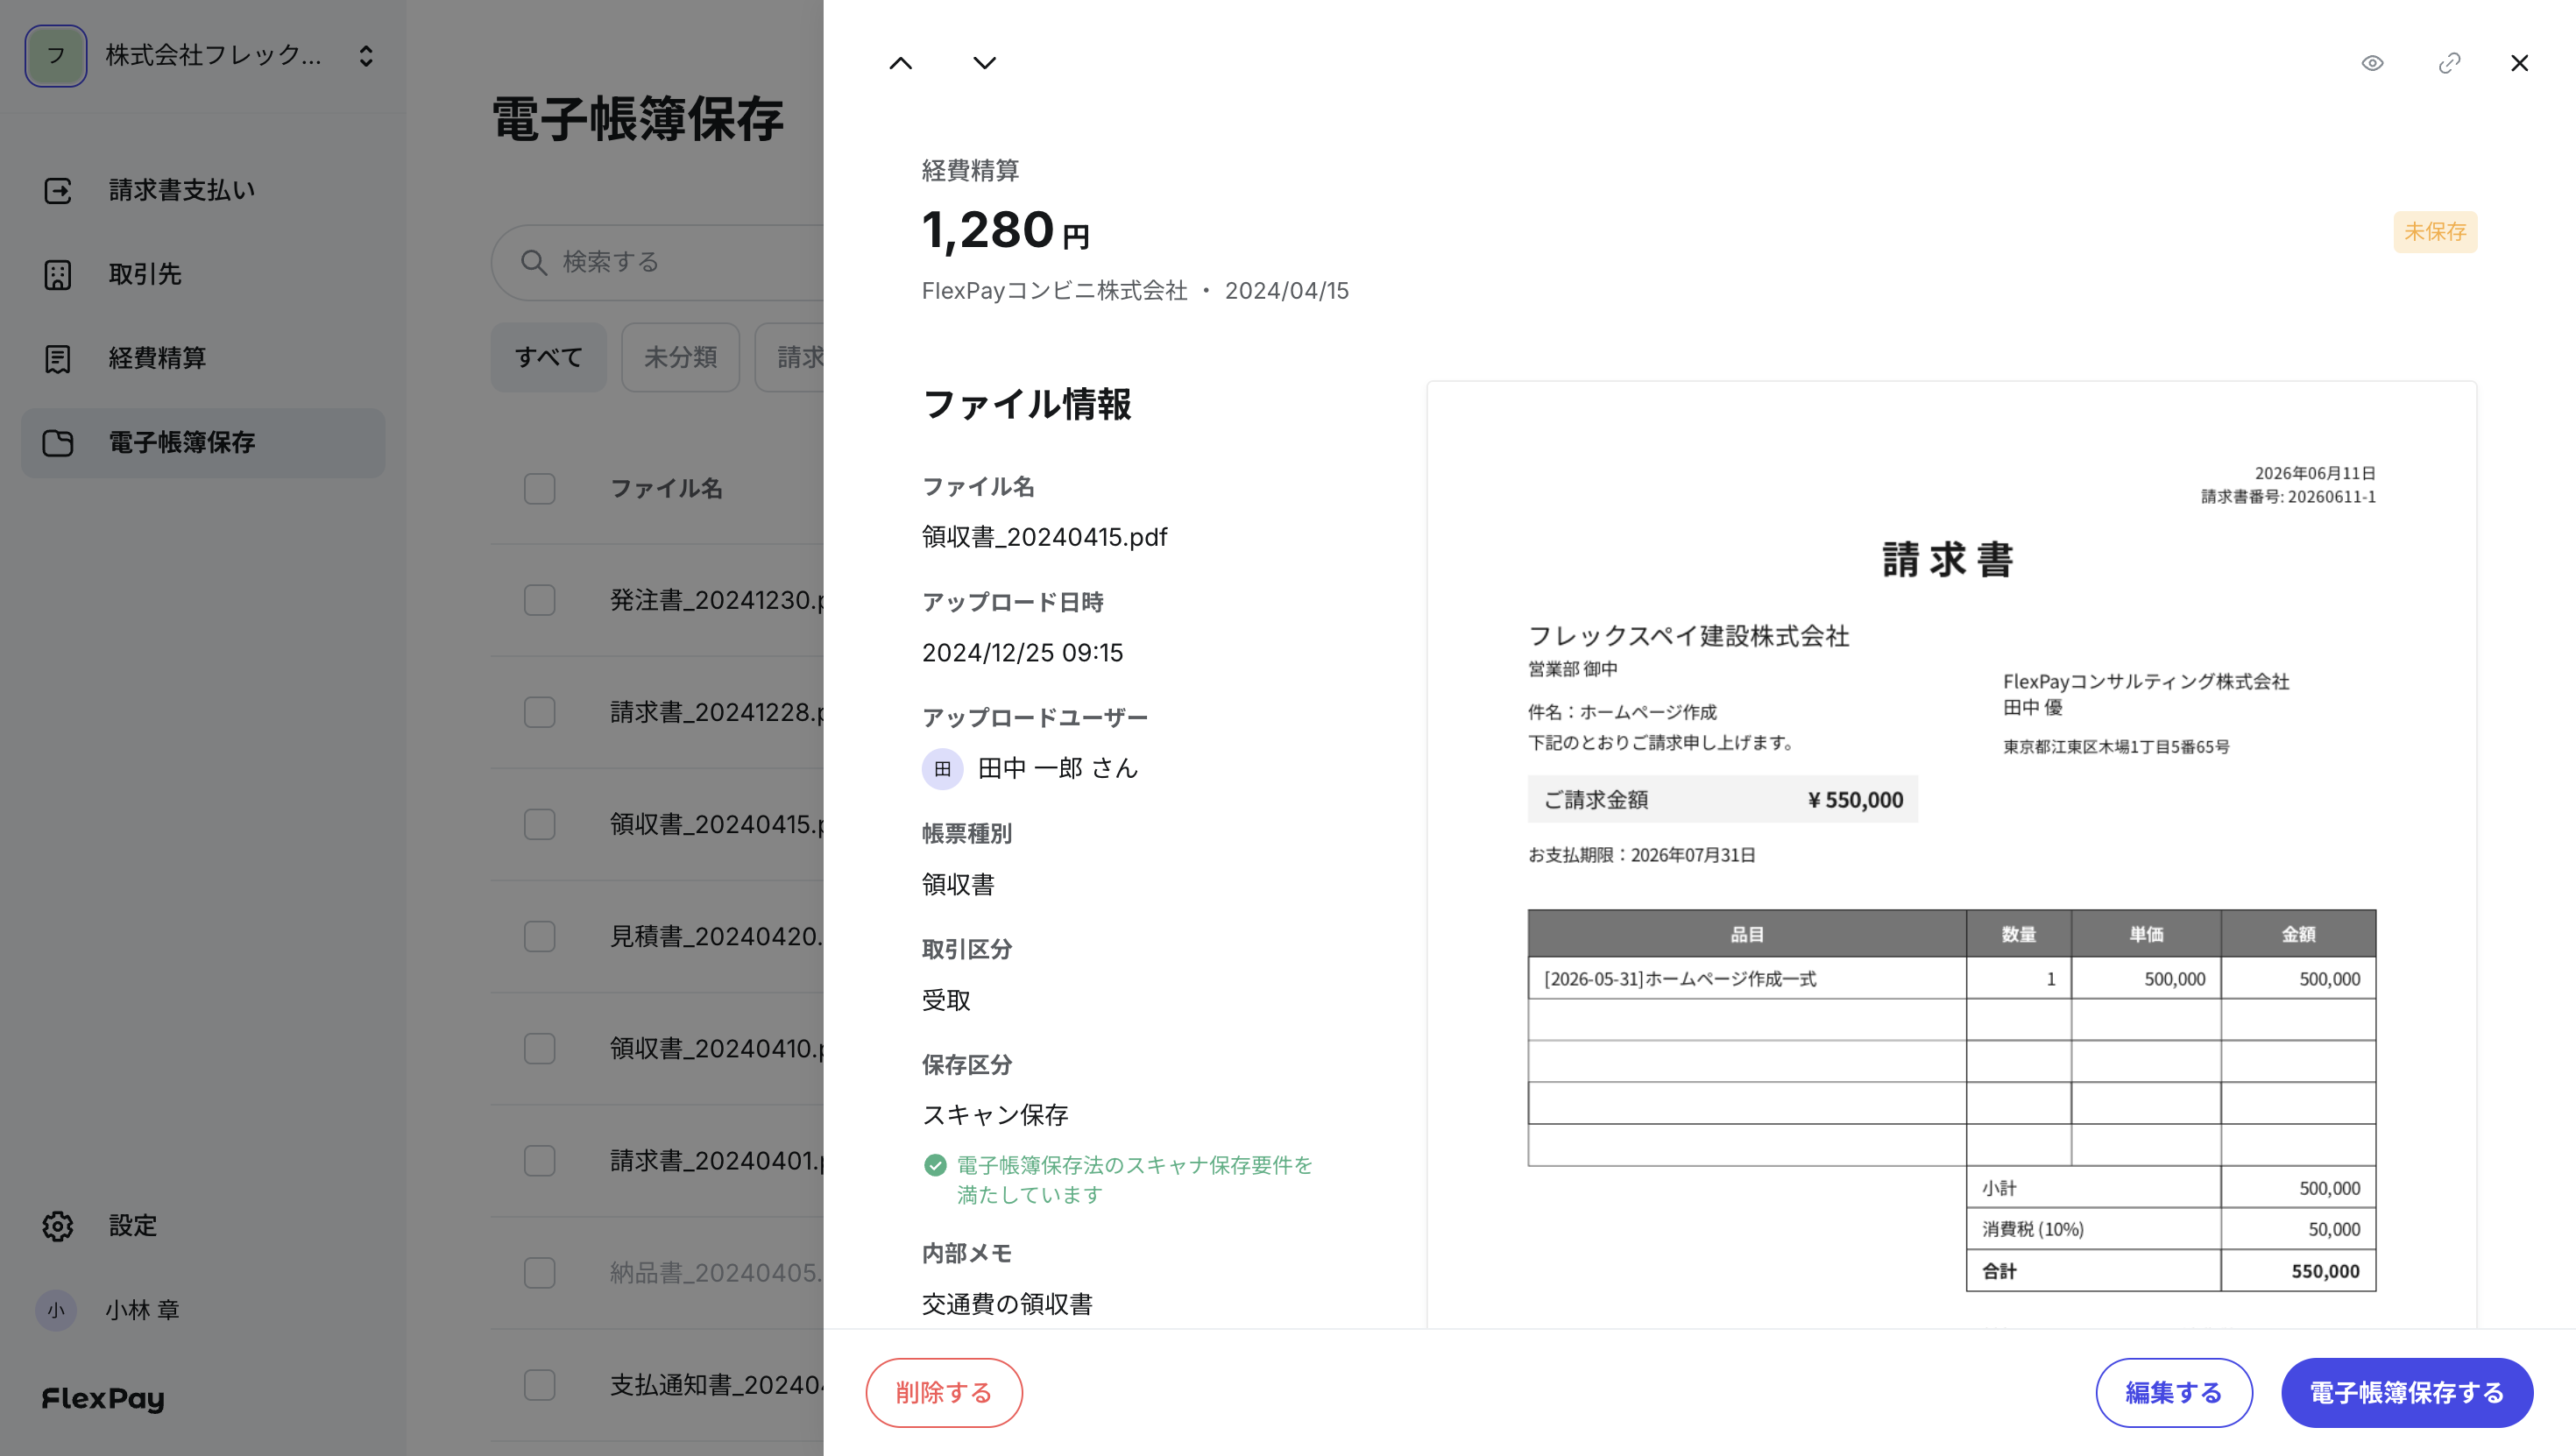Click the 請求書 document preview
2576x1456 pixels.
click(1951, 854)
